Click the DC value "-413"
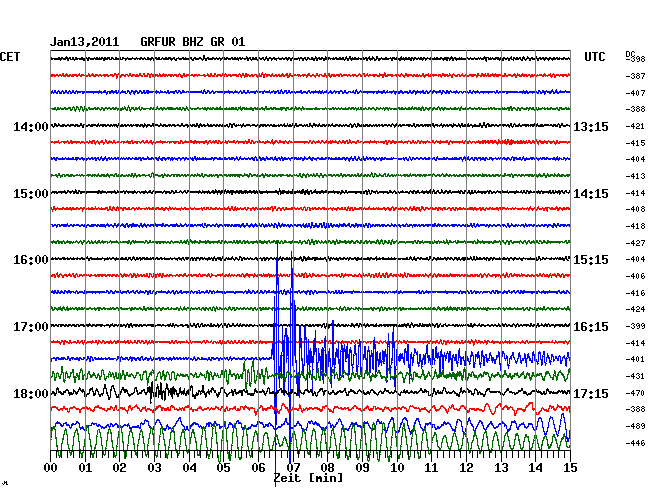650x494 pixels. tap(635, 177)
